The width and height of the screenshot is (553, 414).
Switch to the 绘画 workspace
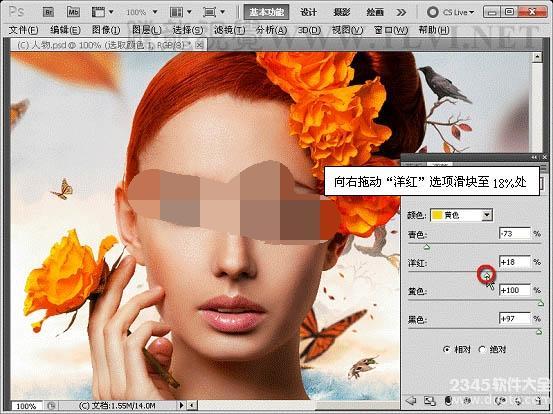(375, 12)
